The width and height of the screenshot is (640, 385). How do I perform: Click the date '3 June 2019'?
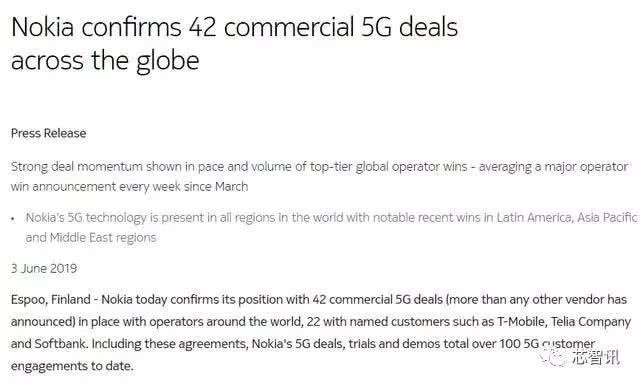pyautogui.click(x=44, y=269)
